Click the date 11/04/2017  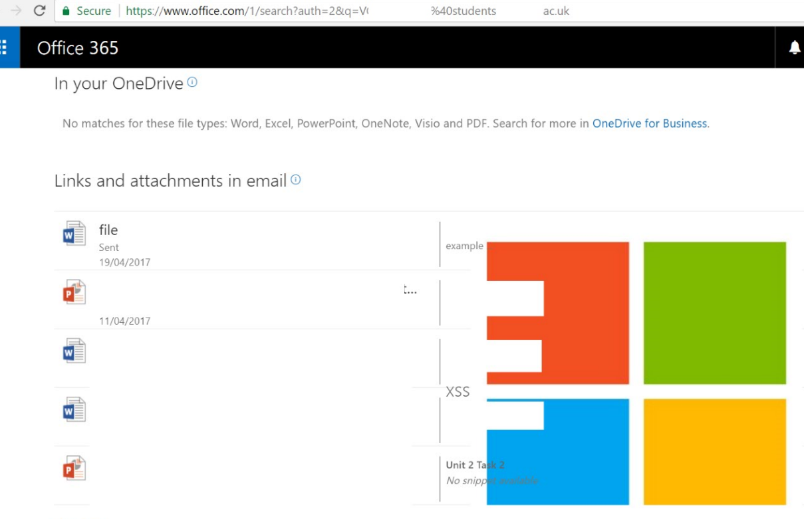(x=125, y=321)
